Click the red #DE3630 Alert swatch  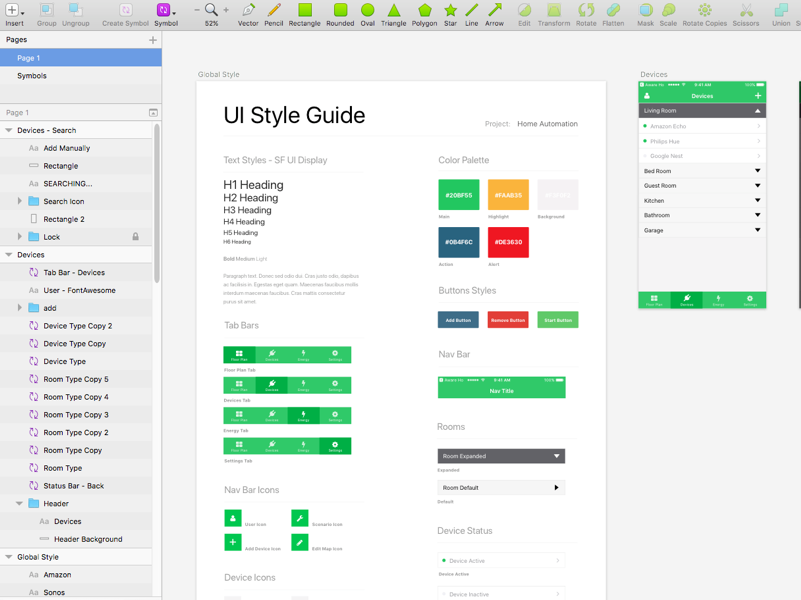click(x=508, y=242)
